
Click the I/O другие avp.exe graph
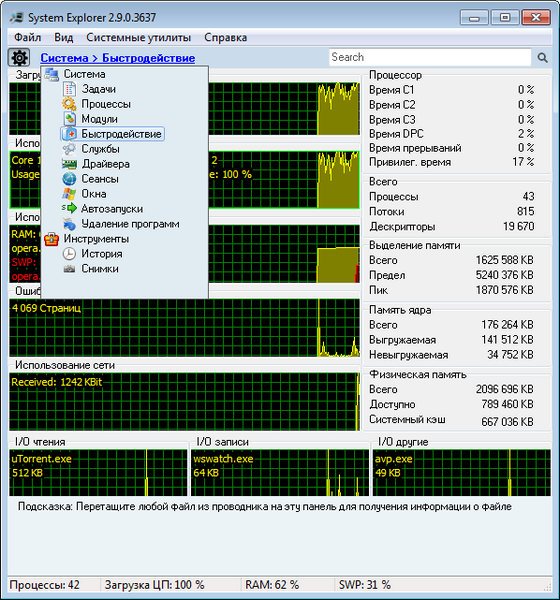tap(462, 473)
